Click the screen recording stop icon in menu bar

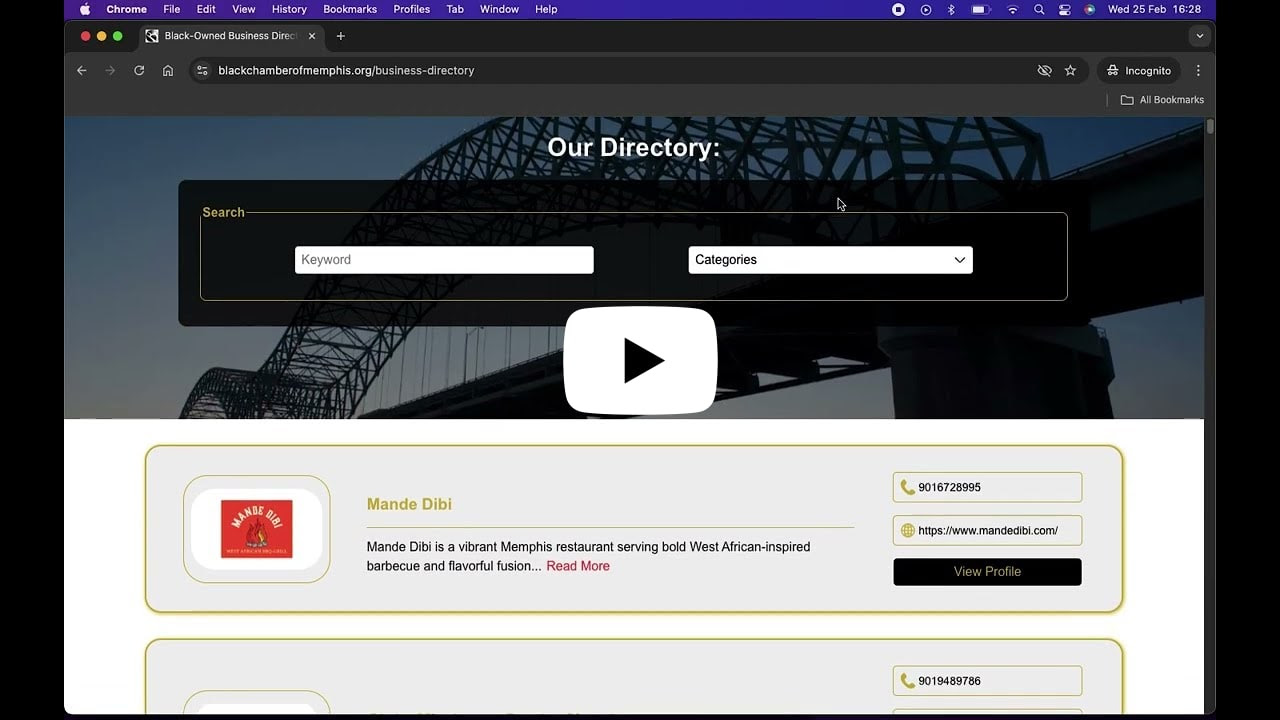click(898, 9)
